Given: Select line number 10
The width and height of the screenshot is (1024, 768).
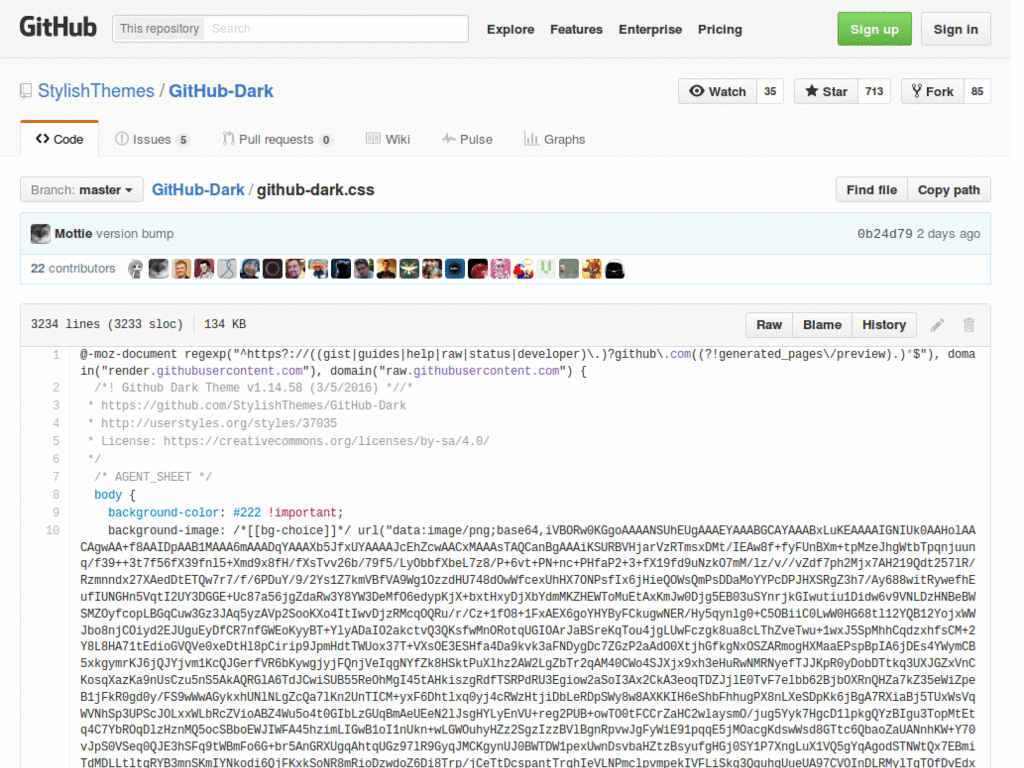Looking at the screenshot, I should (x=53, y=530).
